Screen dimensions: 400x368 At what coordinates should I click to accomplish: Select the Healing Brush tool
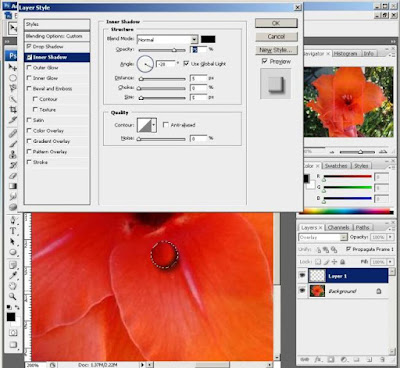pyautogui.click(x=13, y=134)
